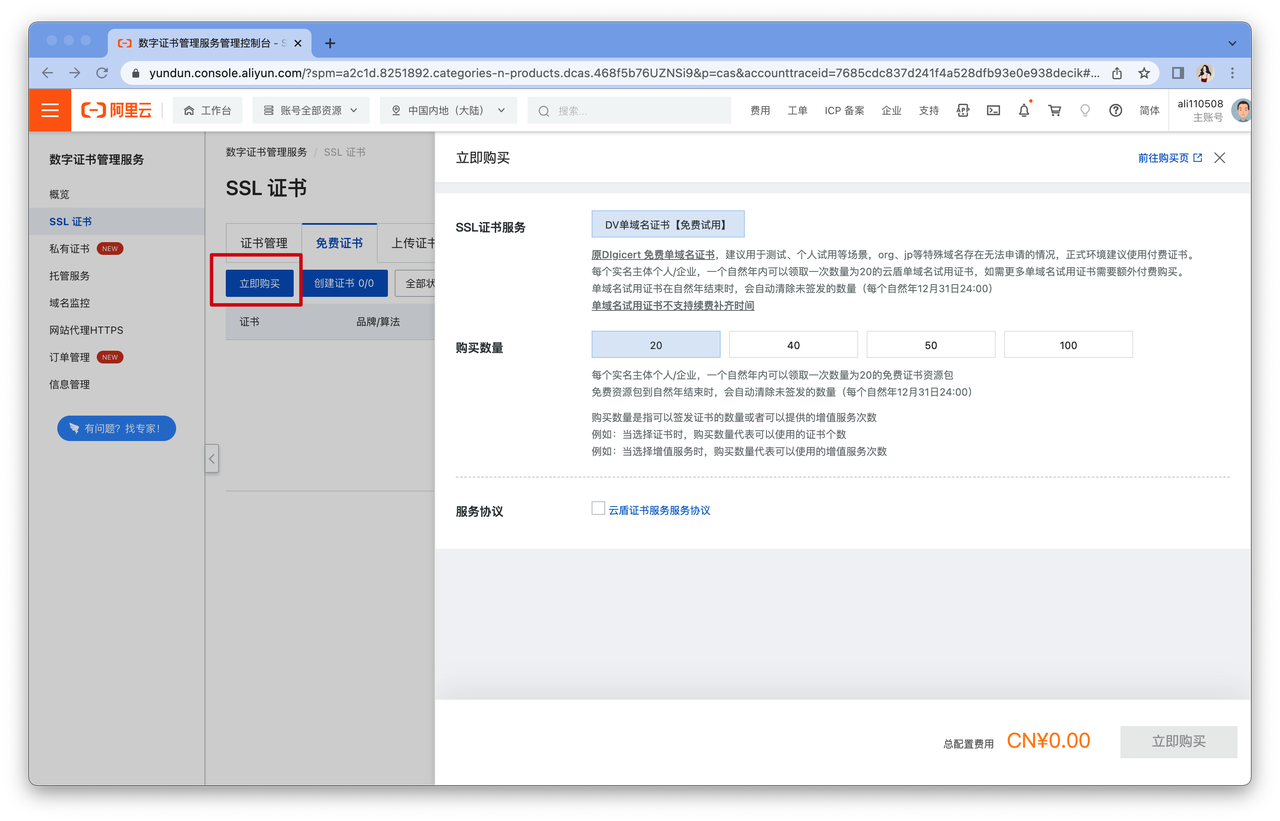1280x821 pixels.
Task: Click the API developer tools icon
Action: click(x=963, y=111)
